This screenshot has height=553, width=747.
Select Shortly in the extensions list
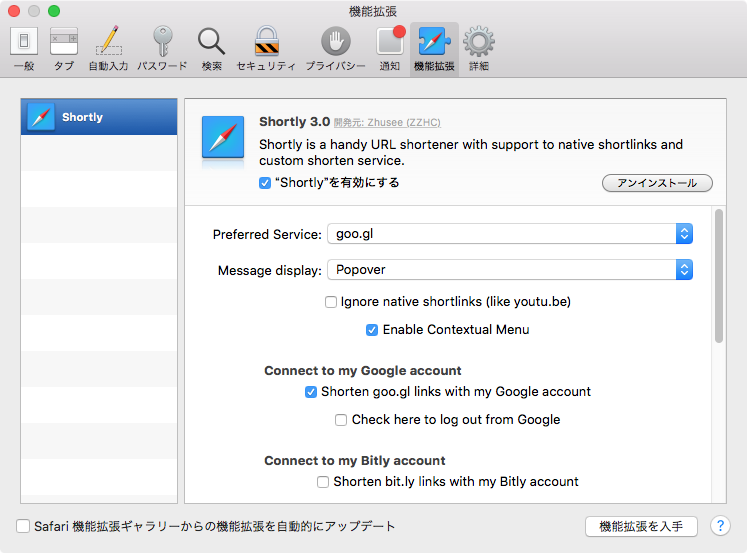click(x=99, y=117)
